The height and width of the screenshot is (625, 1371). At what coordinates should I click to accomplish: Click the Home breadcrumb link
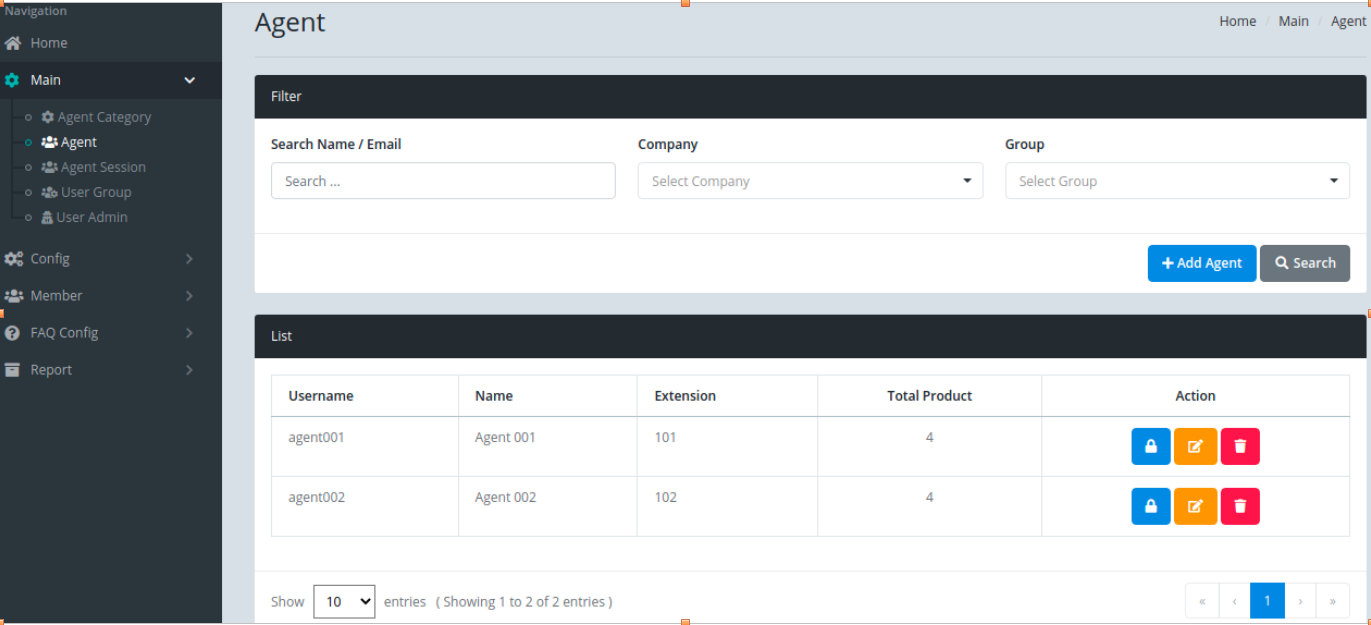(1237, 21)
